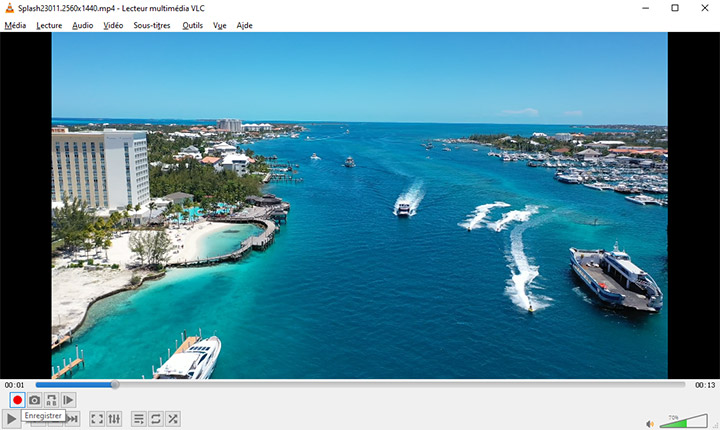Click the total time 00:13 label

[705, 385]
